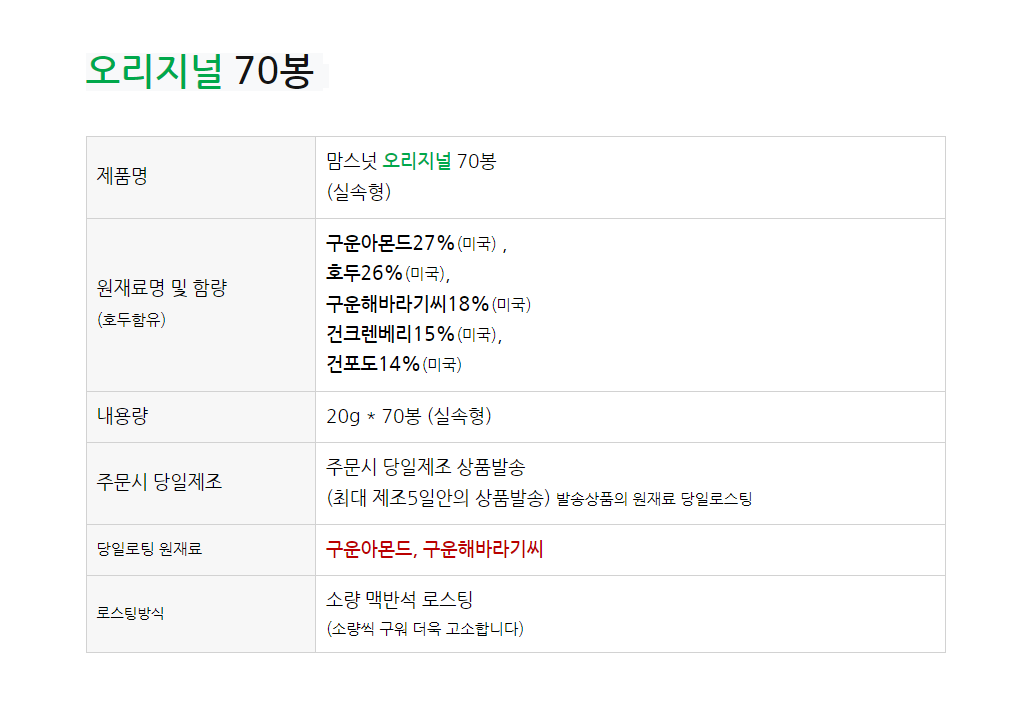The width and height of the screenshot is (1032, 727).
Task: Click the red 구운아몬드, 구운해바라기씨 text
Action: pyautogui.click(x=434, y=550)
